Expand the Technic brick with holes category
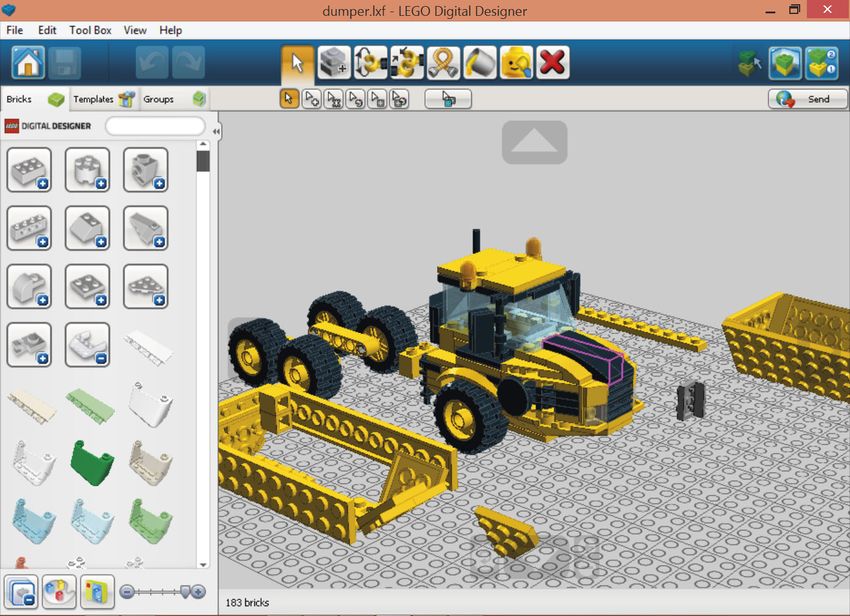Screen dimensions: 850x616 (x=29, y=228)
